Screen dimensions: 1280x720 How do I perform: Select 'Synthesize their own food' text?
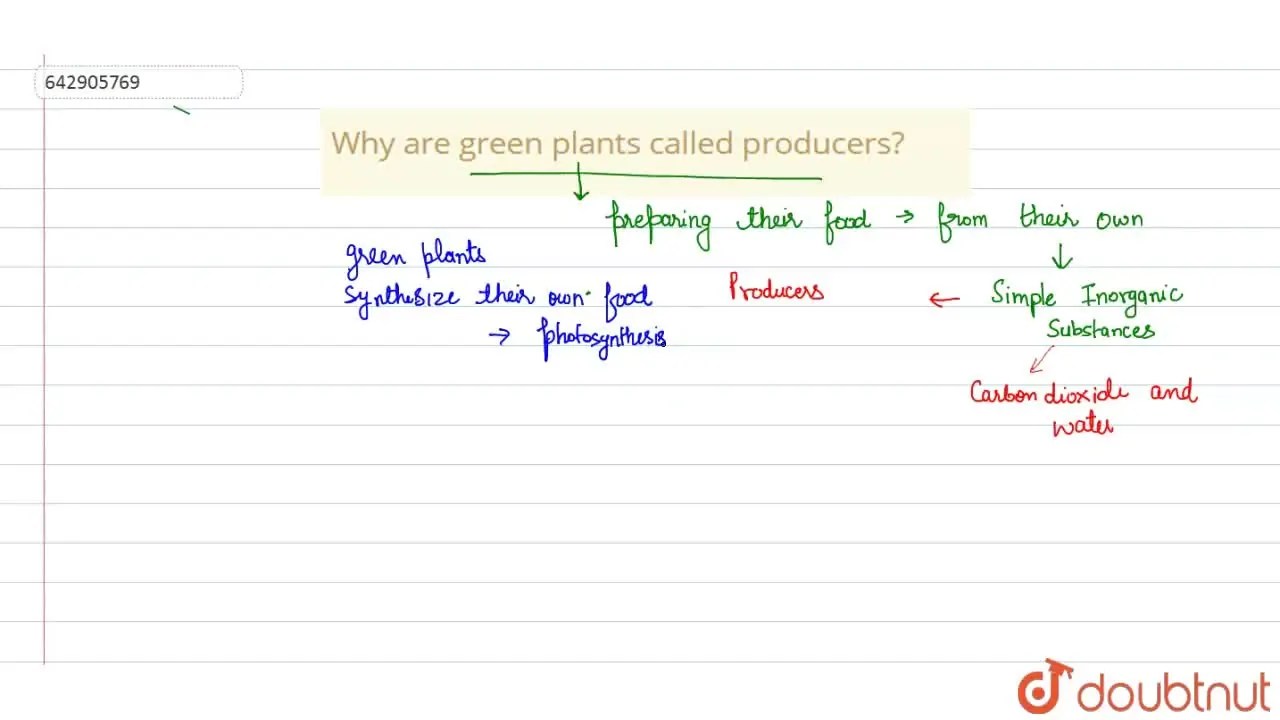[x=497, y=297]
